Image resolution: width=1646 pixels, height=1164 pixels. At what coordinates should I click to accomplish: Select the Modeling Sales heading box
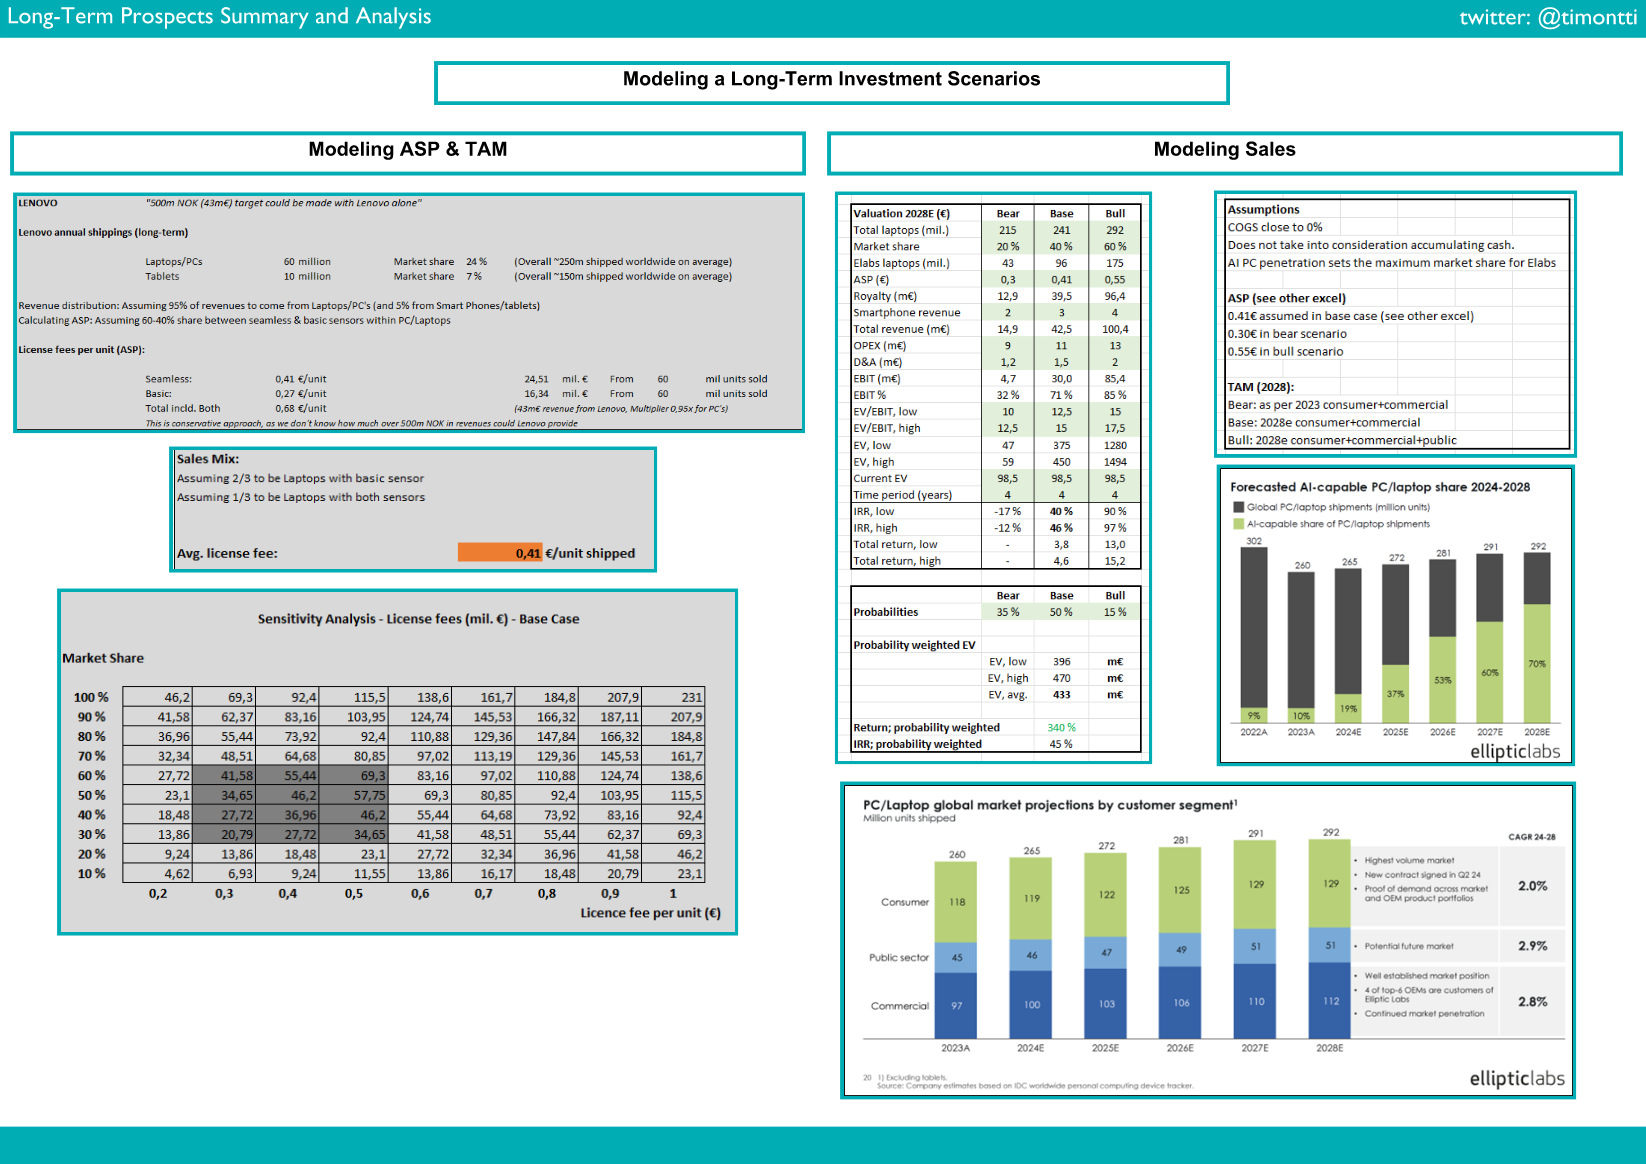click(1224, 150)
